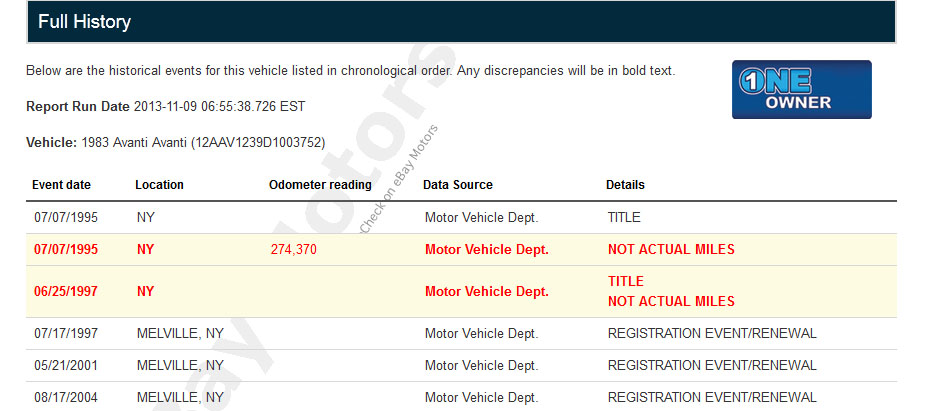The height and width of the screenshot is (411, 952).
Task: Click the vehicle VIN 12AAV1239D1003752 text
Action: 262,143
